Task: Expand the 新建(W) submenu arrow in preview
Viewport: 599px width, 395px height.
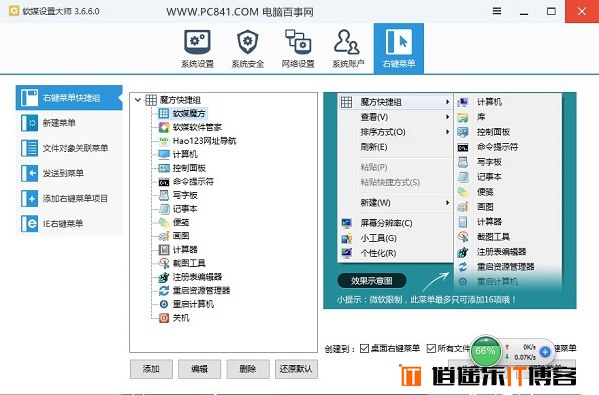Action: coord(447,202)
